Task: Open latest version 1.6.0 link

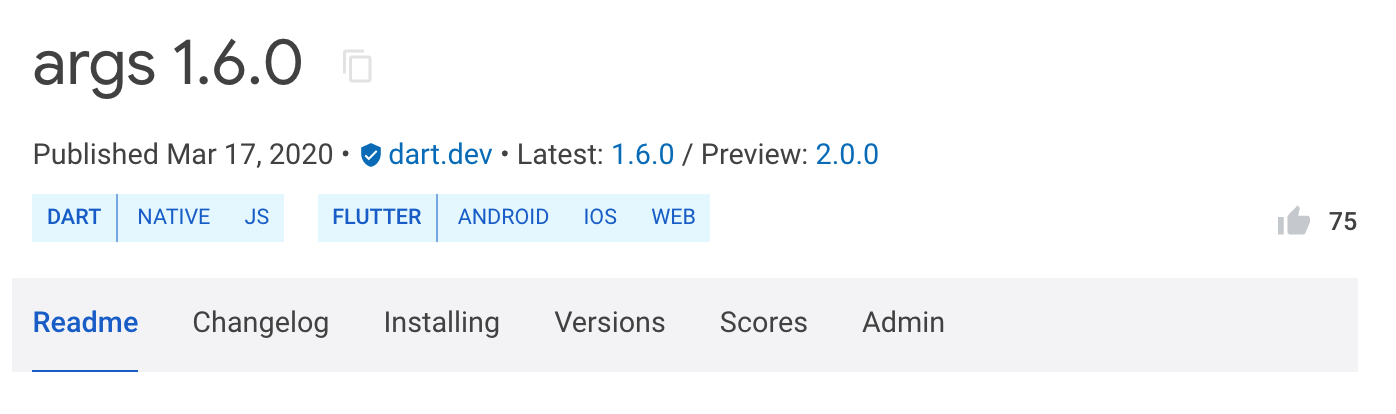Action: (x=643, y=155)
